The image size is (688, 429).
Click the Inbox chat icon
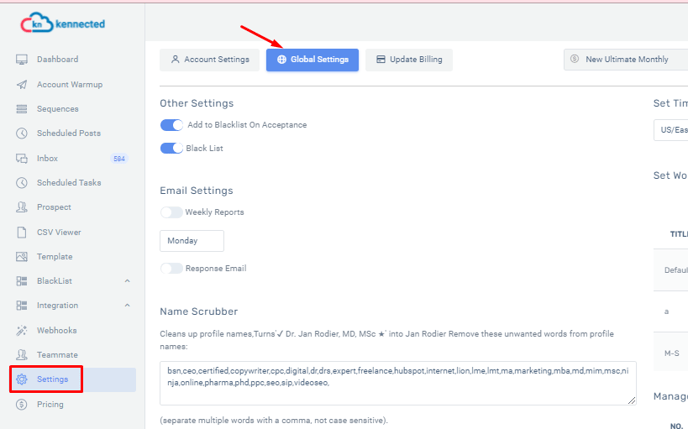click(22, 158)
